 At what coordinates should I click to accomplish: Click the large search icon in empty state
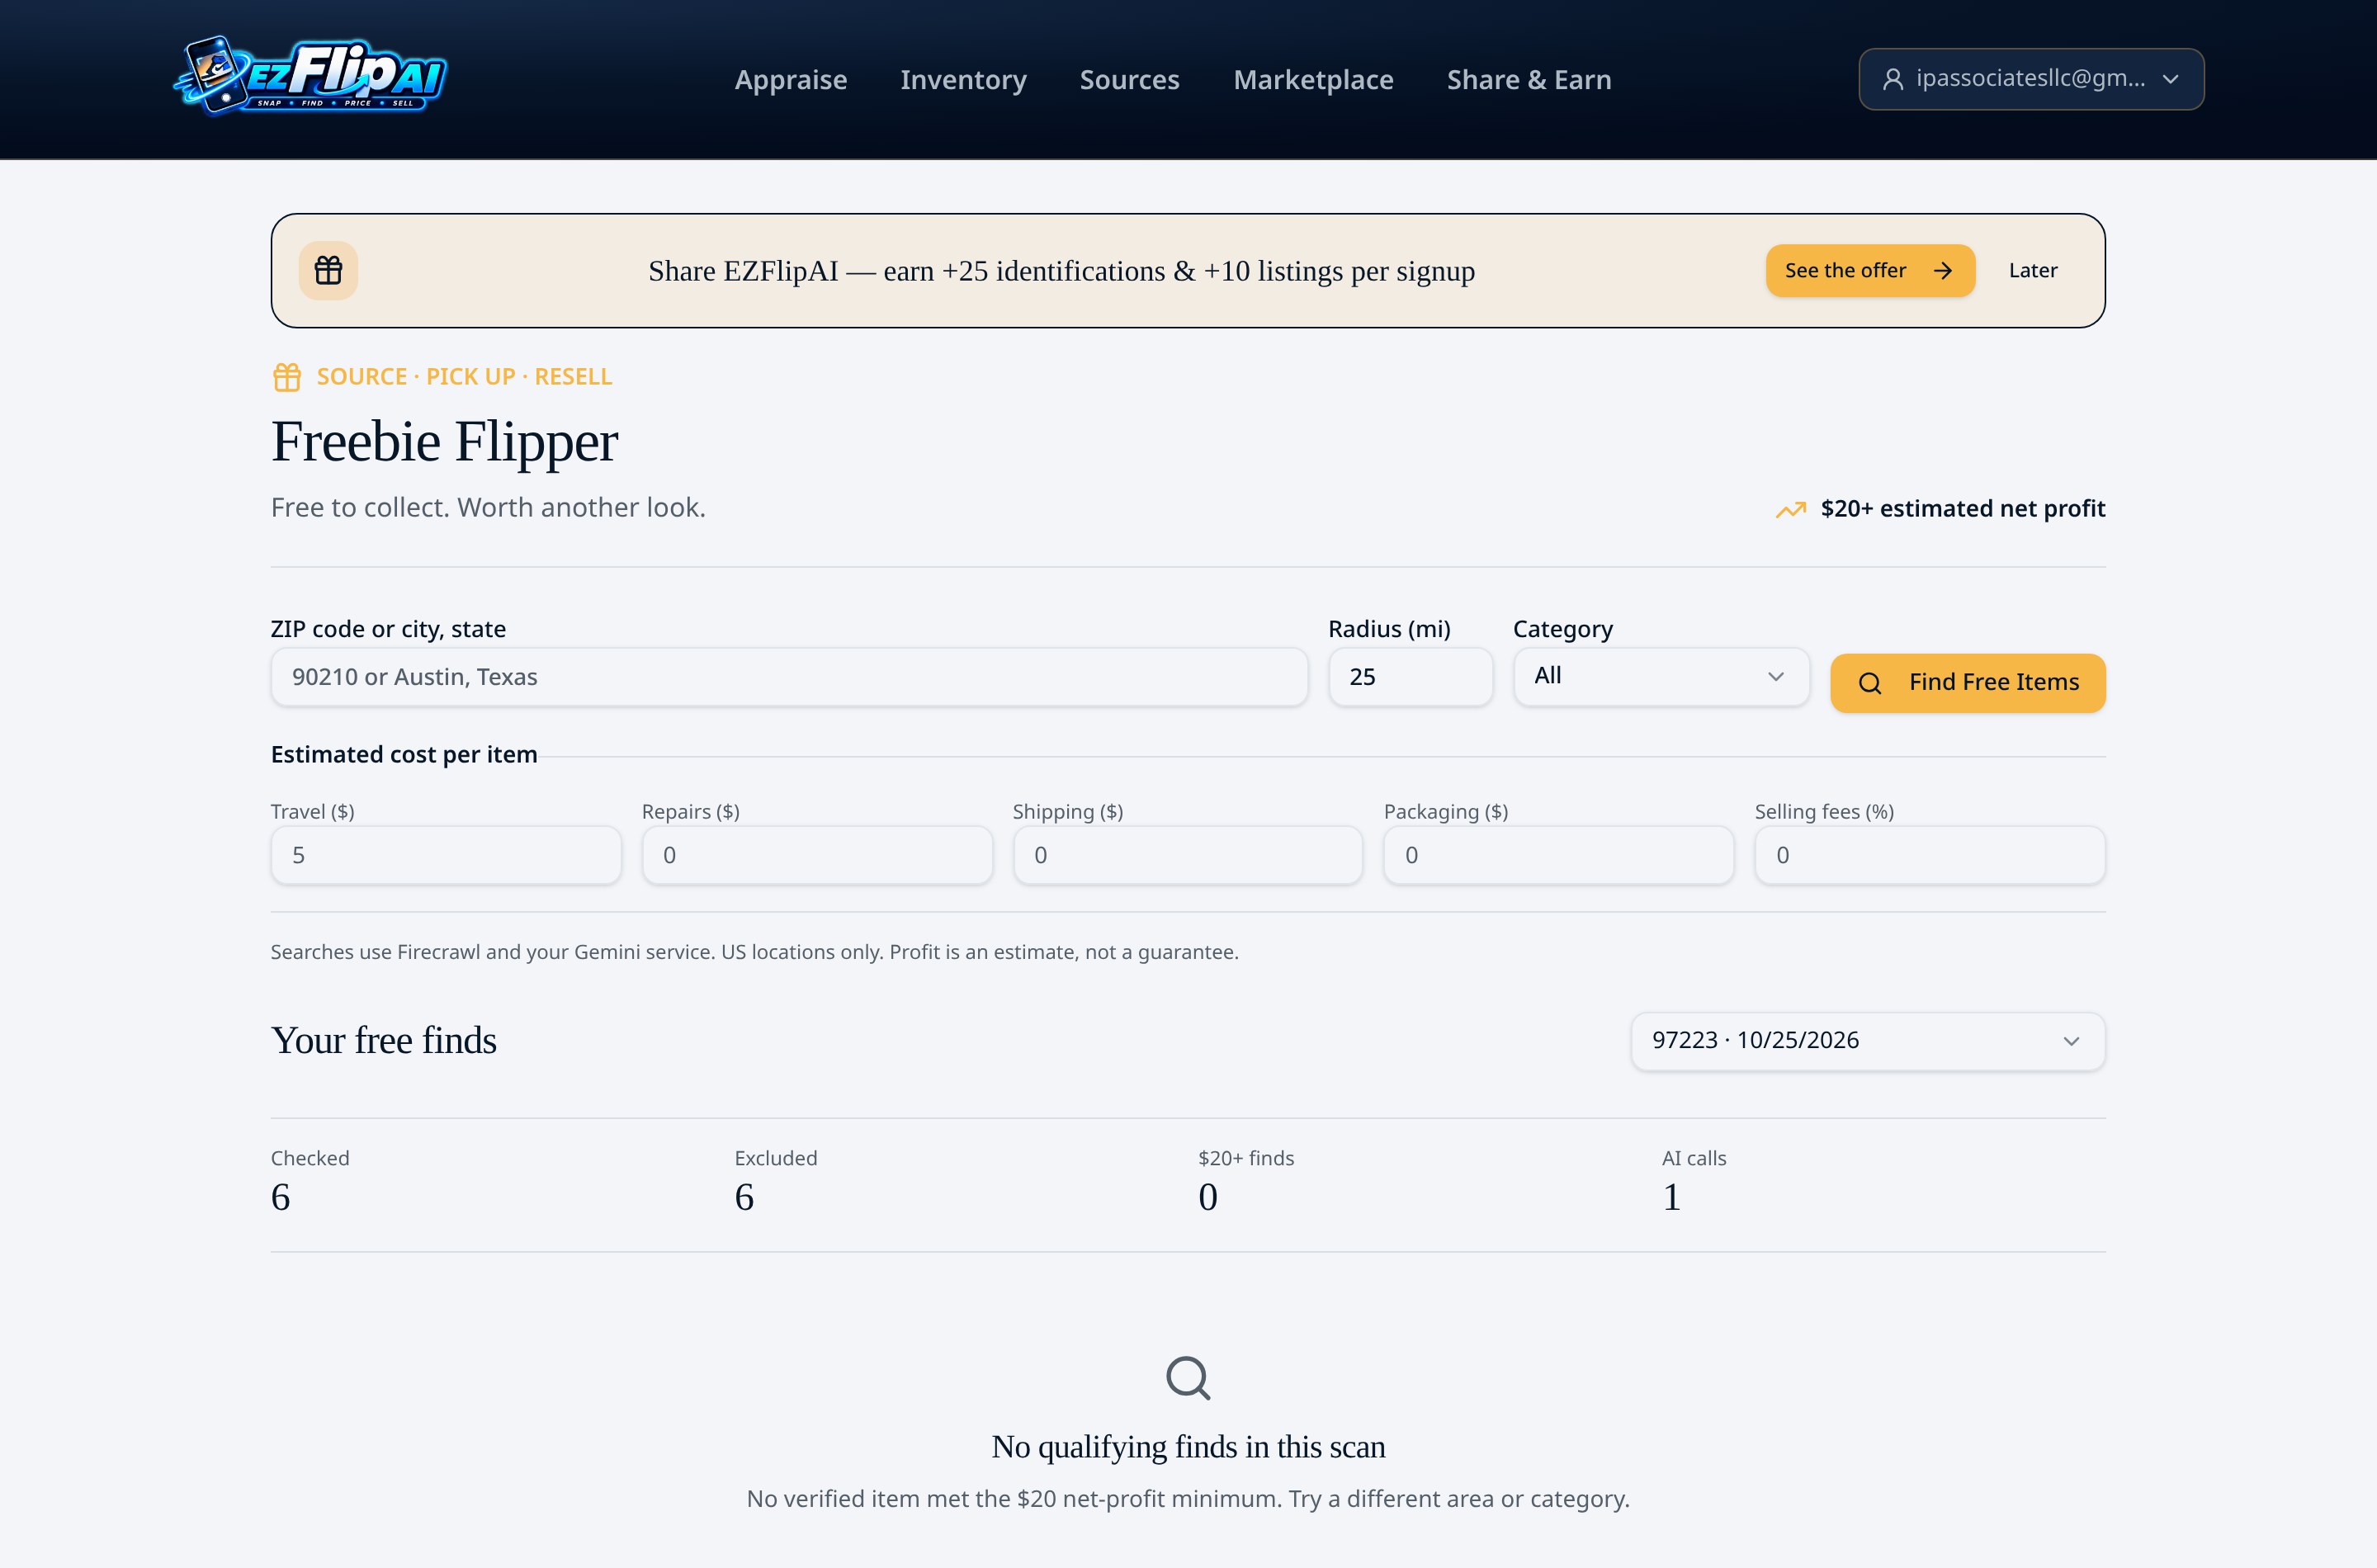click(1188, 1378)
